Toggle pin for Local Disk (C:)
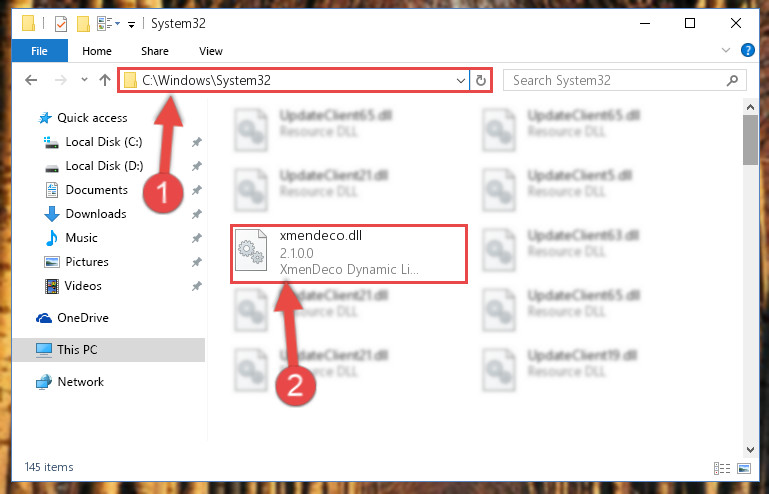Viewport: 769px width, 494px height. coord(197,142)
